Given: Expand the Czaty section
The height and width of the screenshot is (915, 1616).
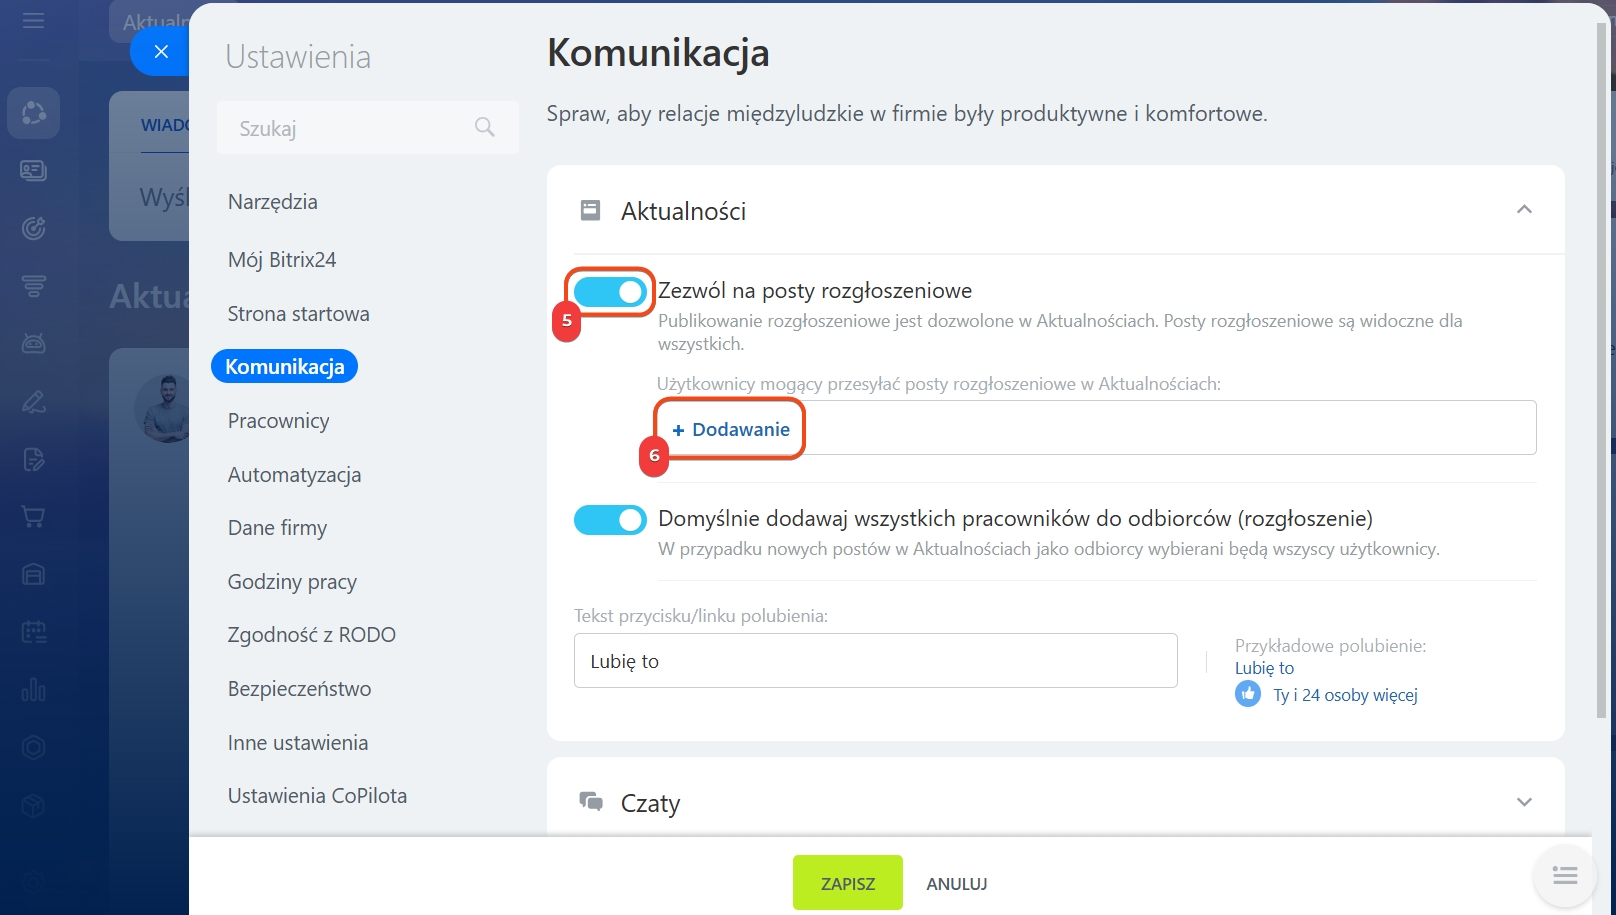Looking at the screenshot, I should pos(1524,802).
